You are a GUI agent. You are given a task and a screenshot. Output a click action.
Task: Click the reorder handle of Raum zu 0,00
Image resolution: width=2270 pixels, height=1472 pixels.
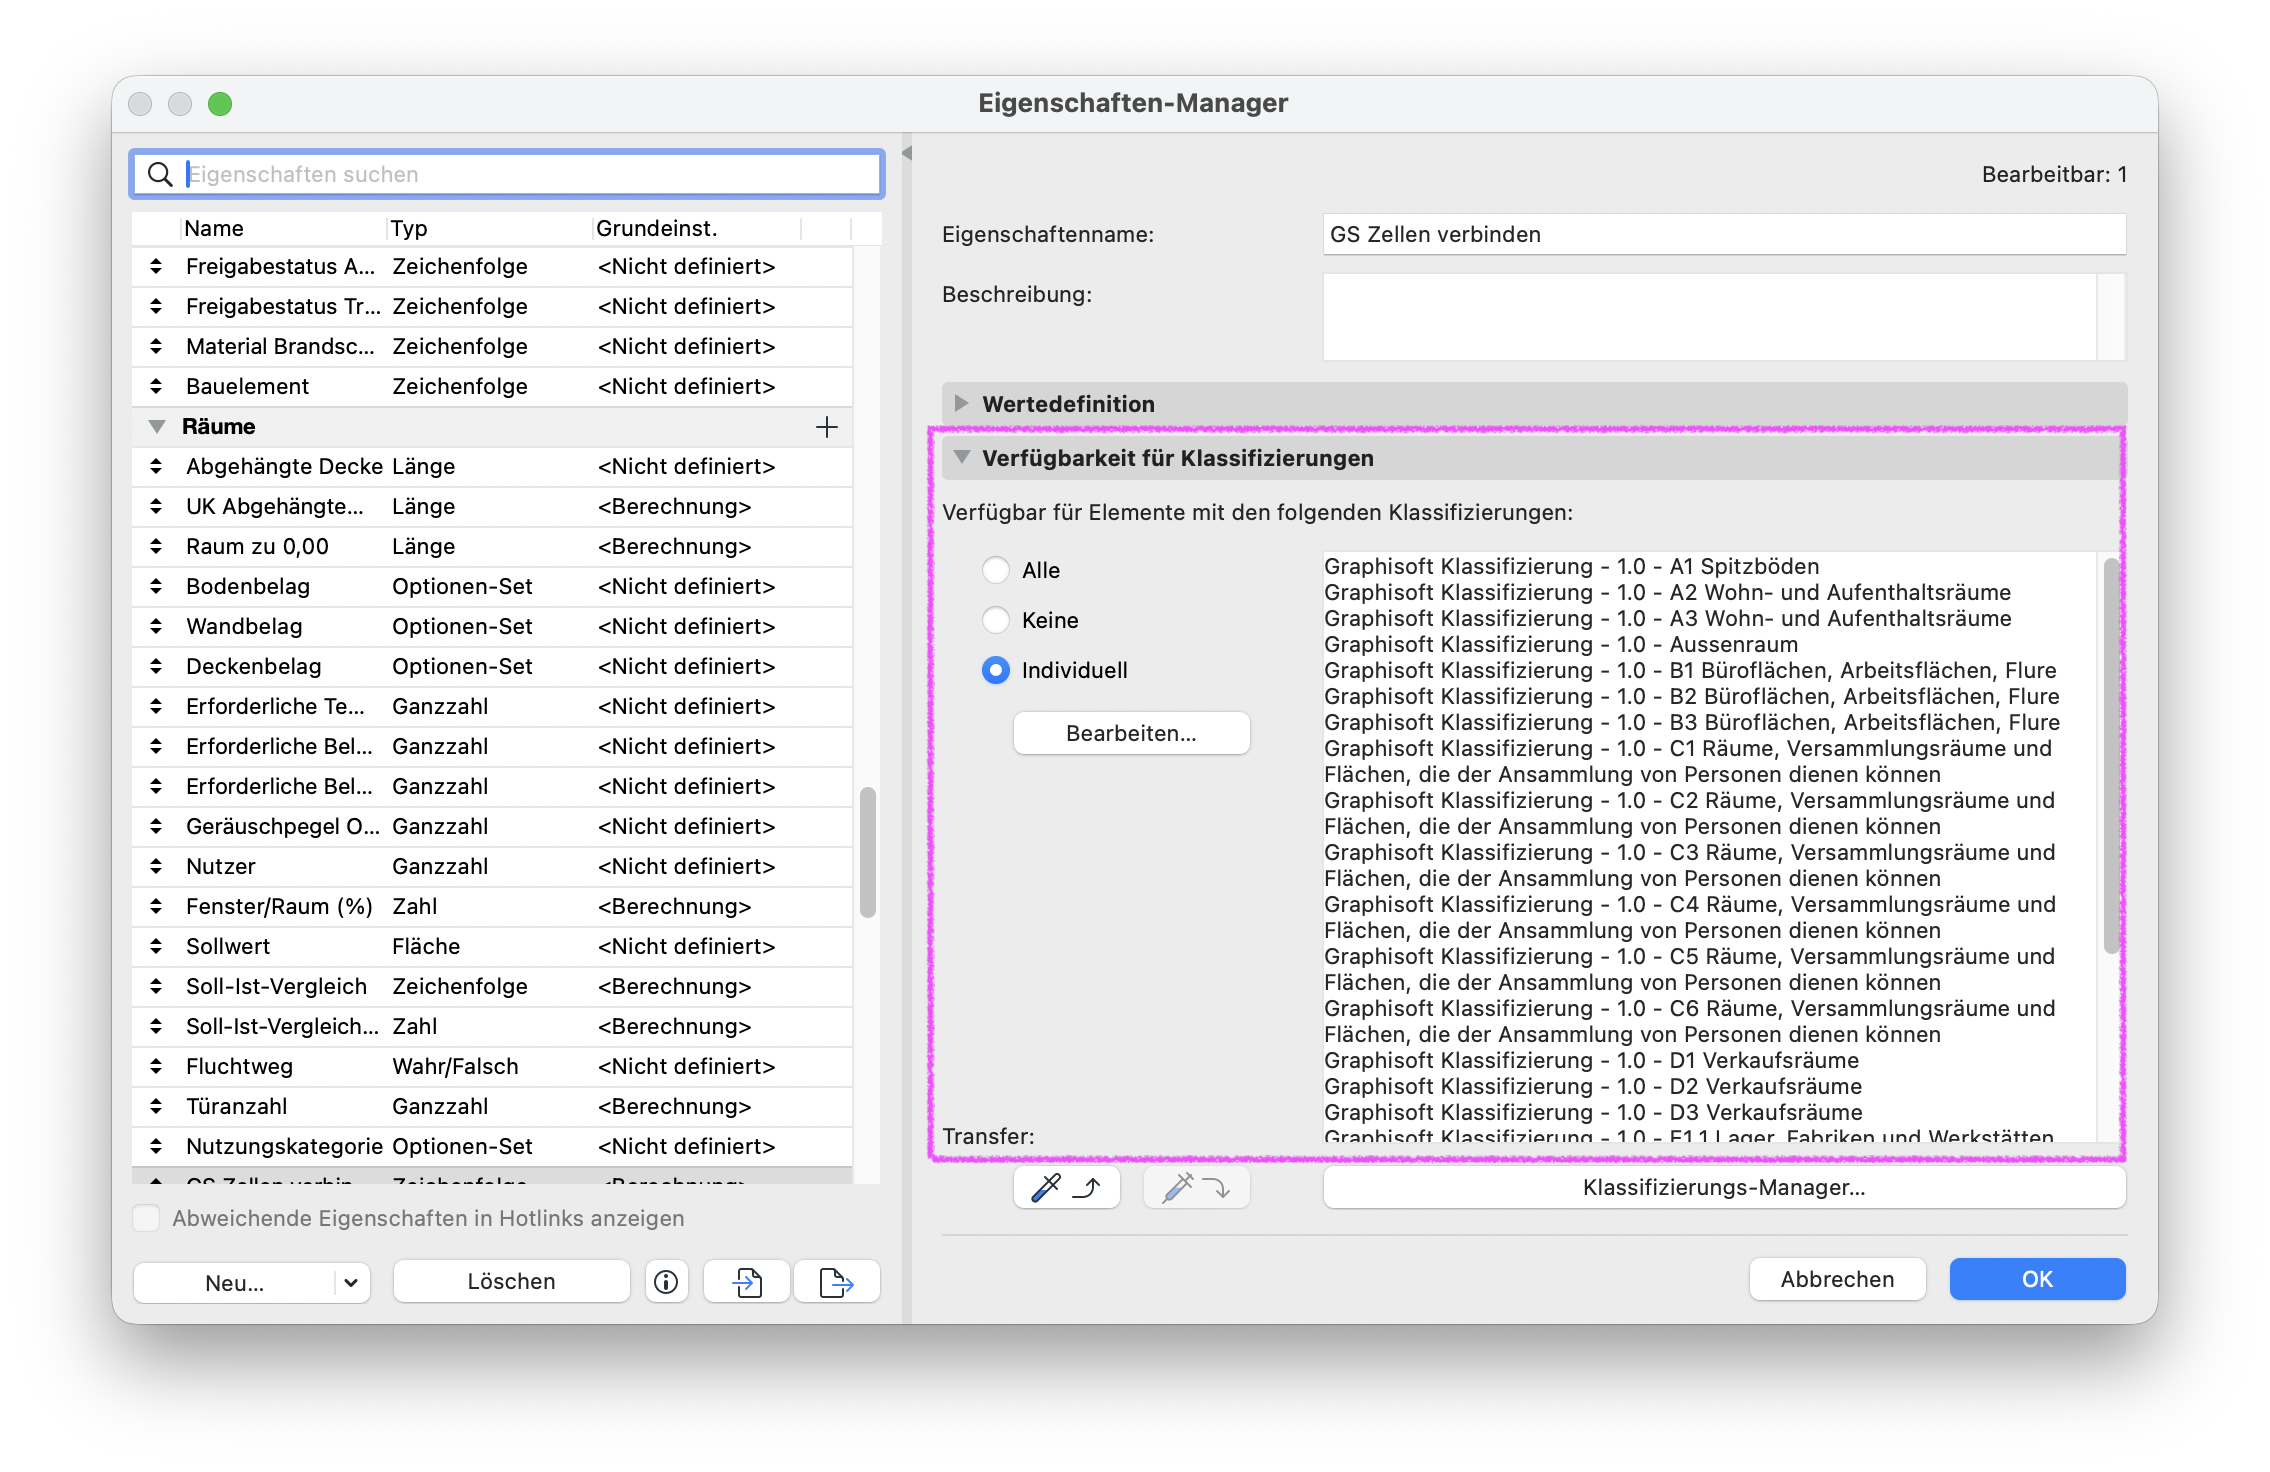156,547
